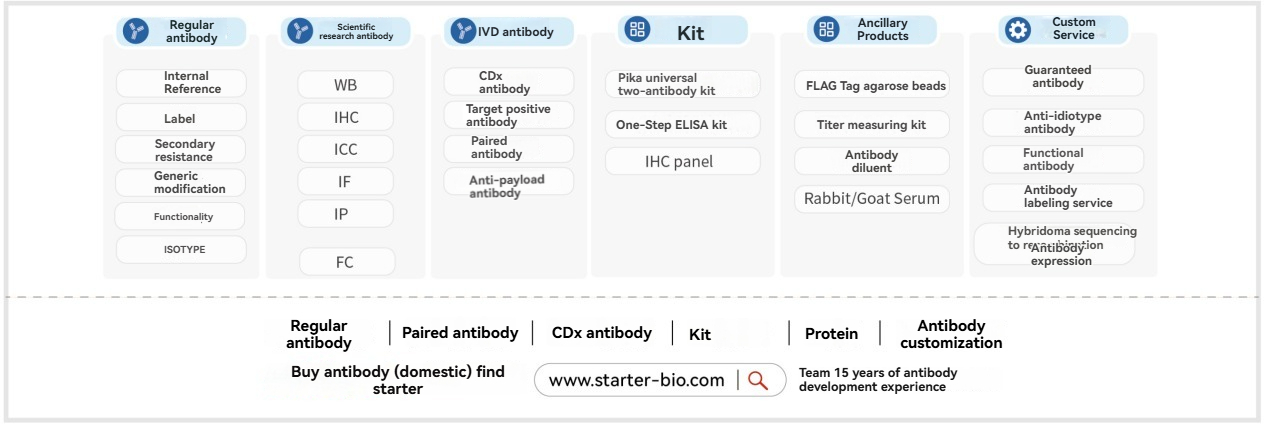
Task: Click the Custom Service gear icon
Action: click(1017, 30)
